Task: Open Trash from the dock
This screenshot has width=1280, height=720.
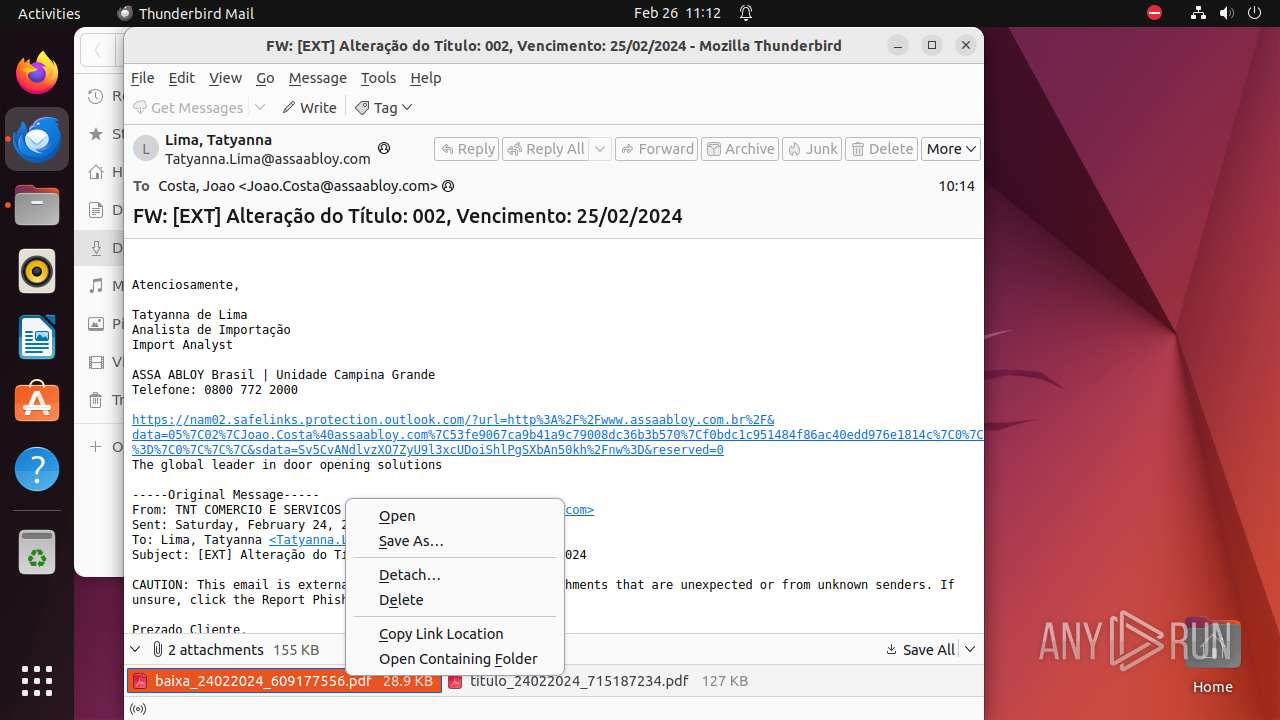Action: click(x=37, y=553)
